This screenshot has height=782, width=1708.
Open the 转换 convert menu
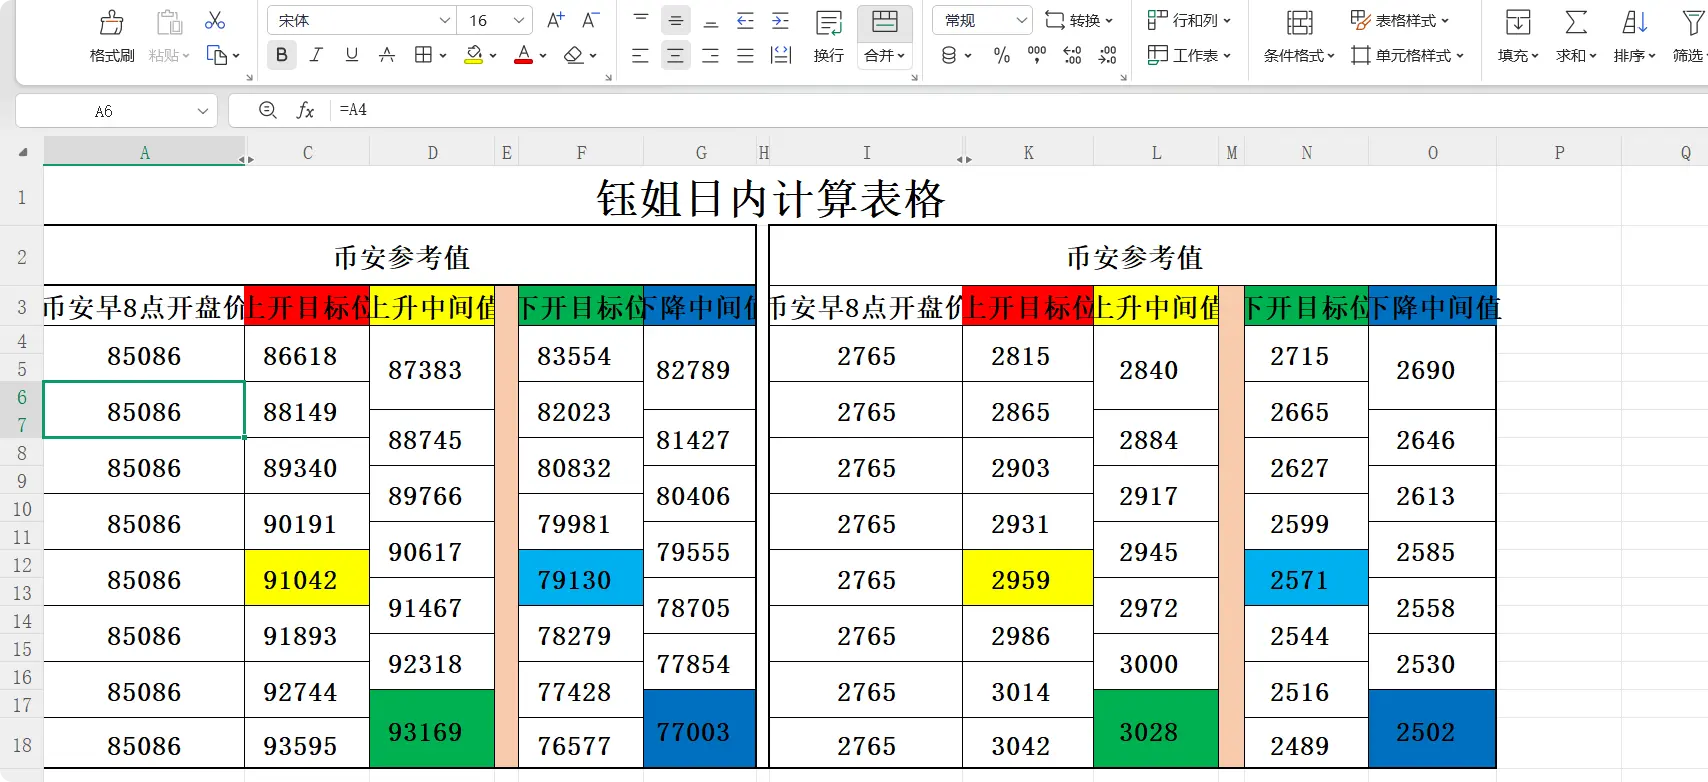point(1079,20)
